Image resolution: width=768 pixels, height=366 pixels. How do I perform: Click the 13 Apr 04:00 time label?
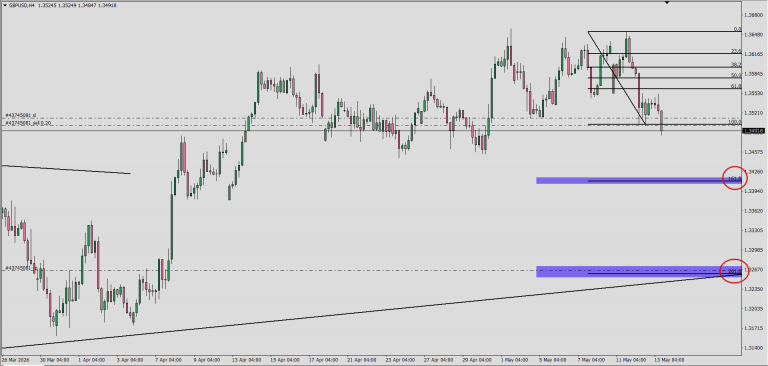[245, 359]
